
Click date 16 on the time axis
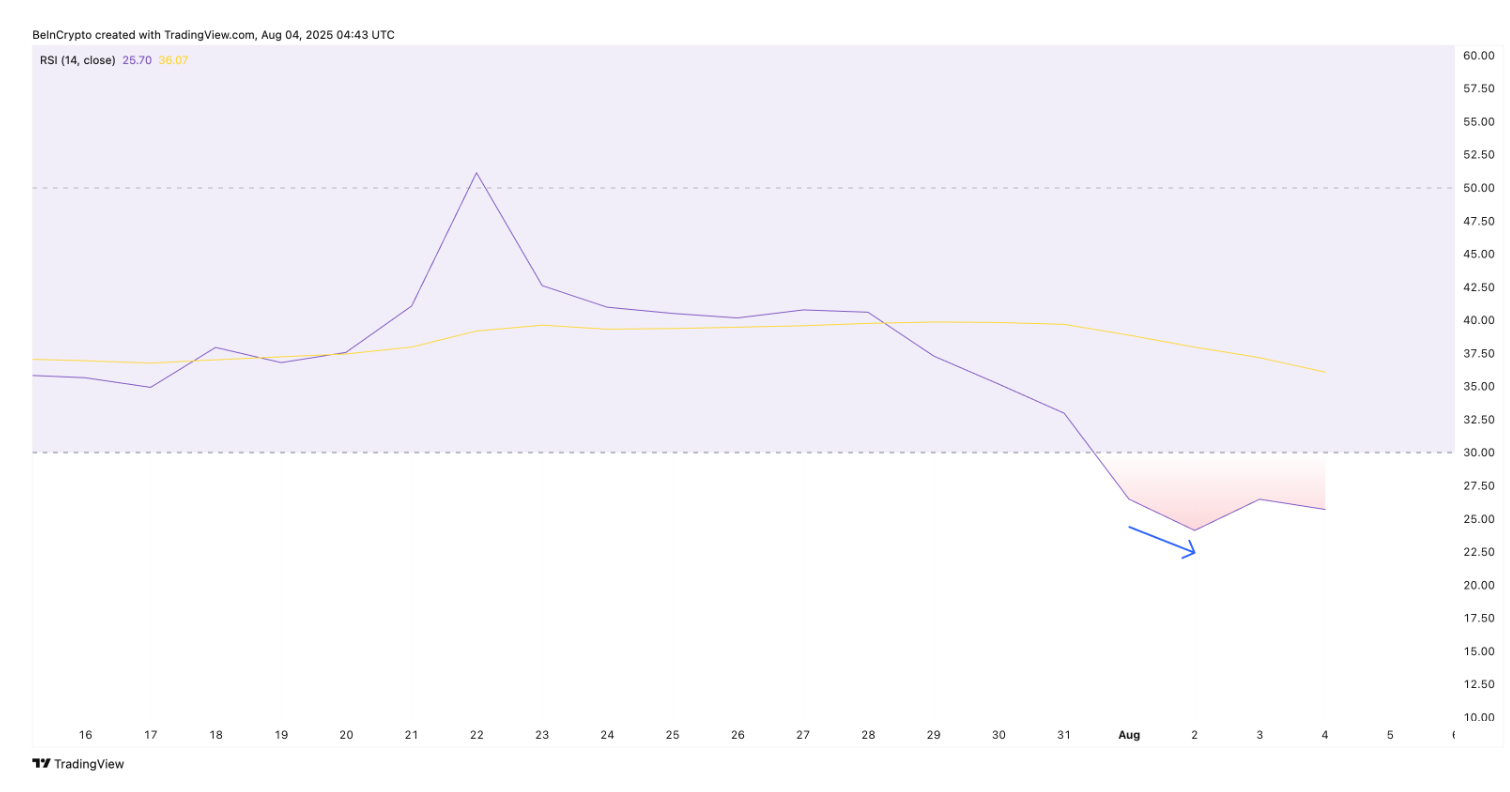85,735
